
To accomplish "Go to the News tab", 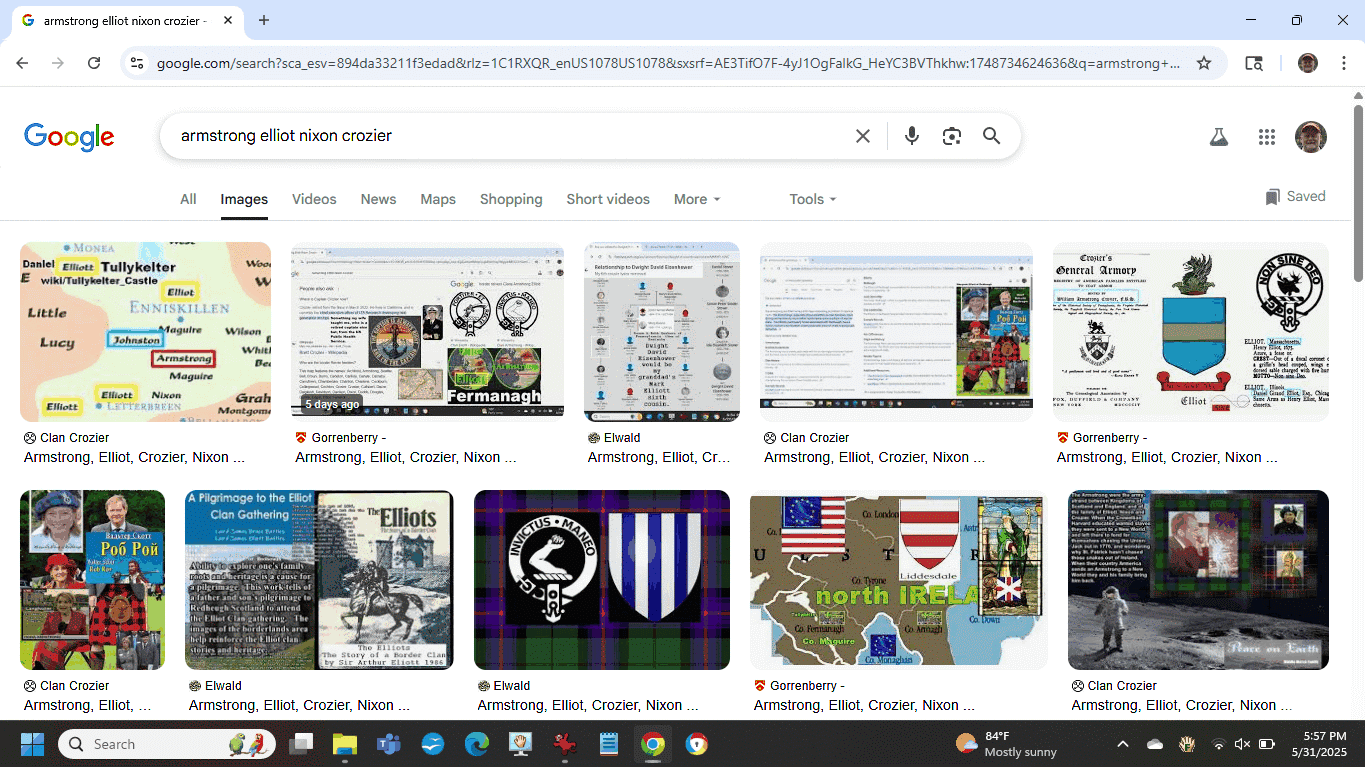I will [x=378, y=199].
